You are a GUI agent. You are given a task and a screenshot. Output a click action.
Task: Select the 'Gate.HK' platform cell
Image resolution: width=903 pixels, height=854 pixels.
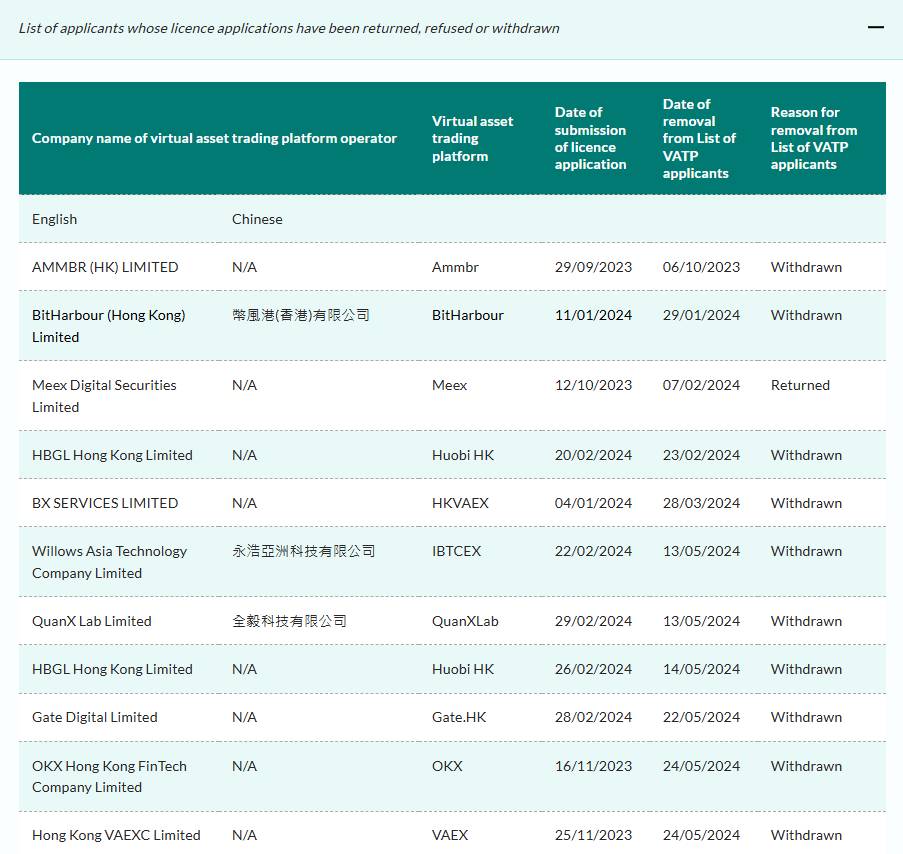coord(459,718)
